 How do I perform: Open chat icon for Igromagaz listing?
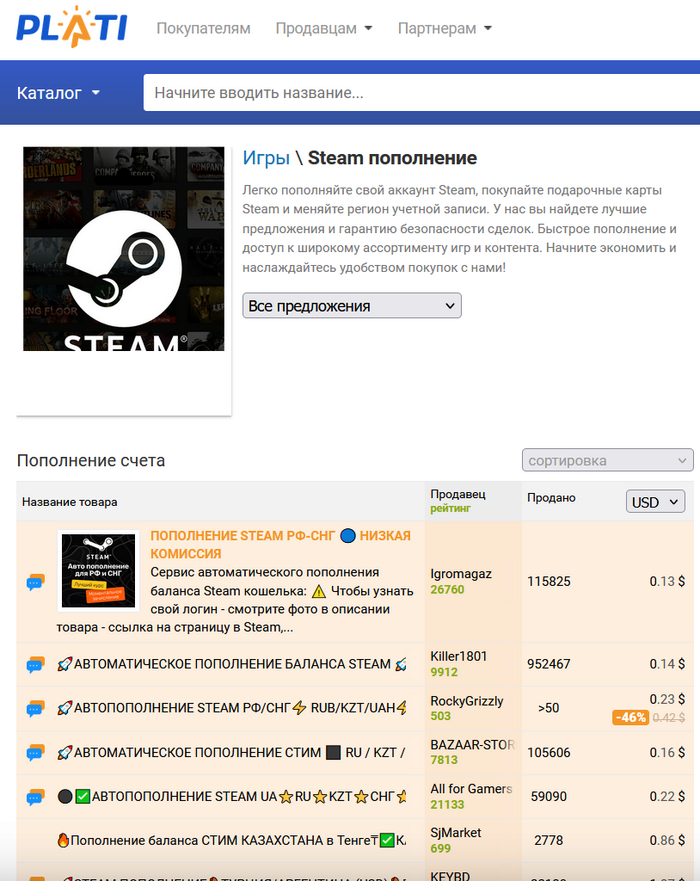[35, 582]
